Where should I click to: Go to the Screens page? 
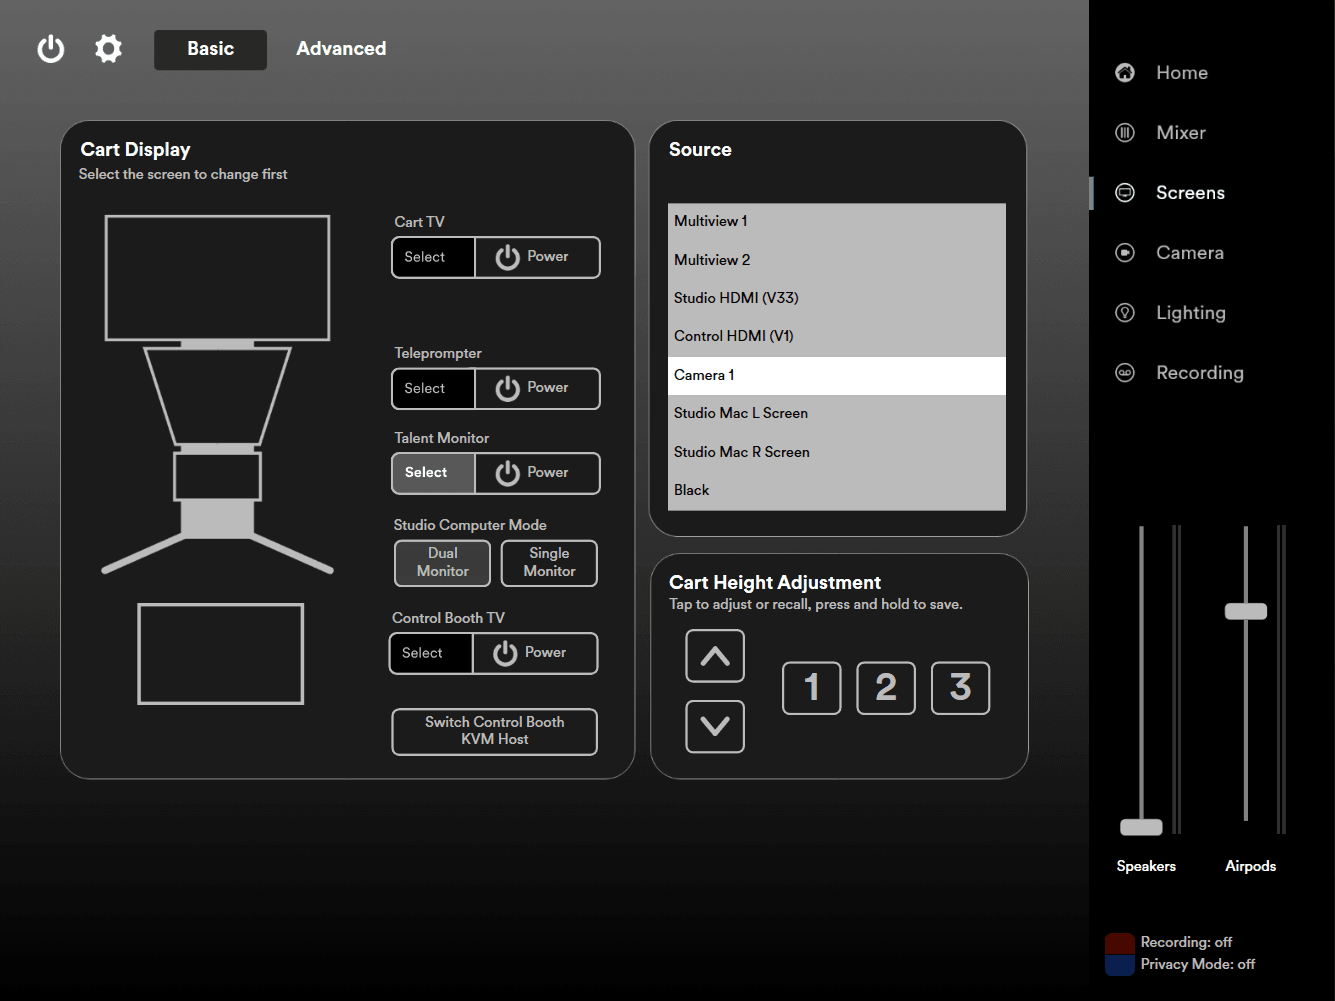(1190, 193)
